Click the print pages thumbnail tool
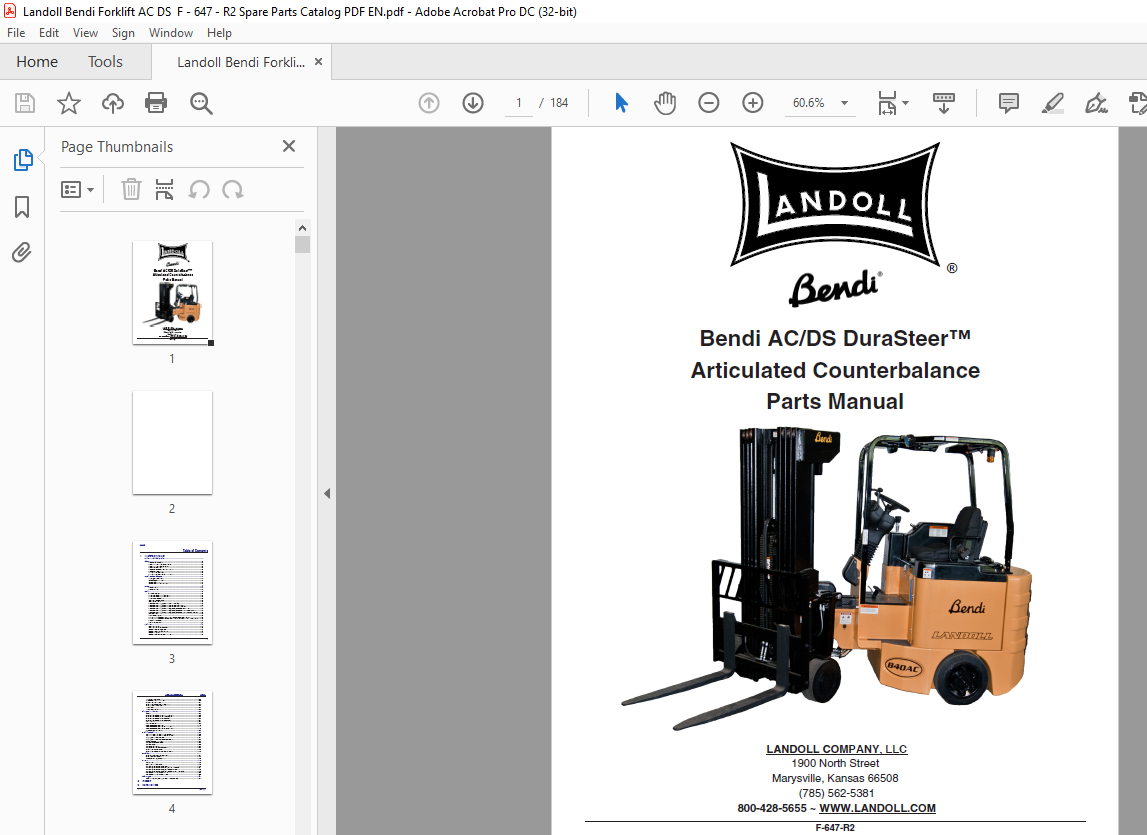The width and height of the screenshot is (1147, 835). pos(165,190)
